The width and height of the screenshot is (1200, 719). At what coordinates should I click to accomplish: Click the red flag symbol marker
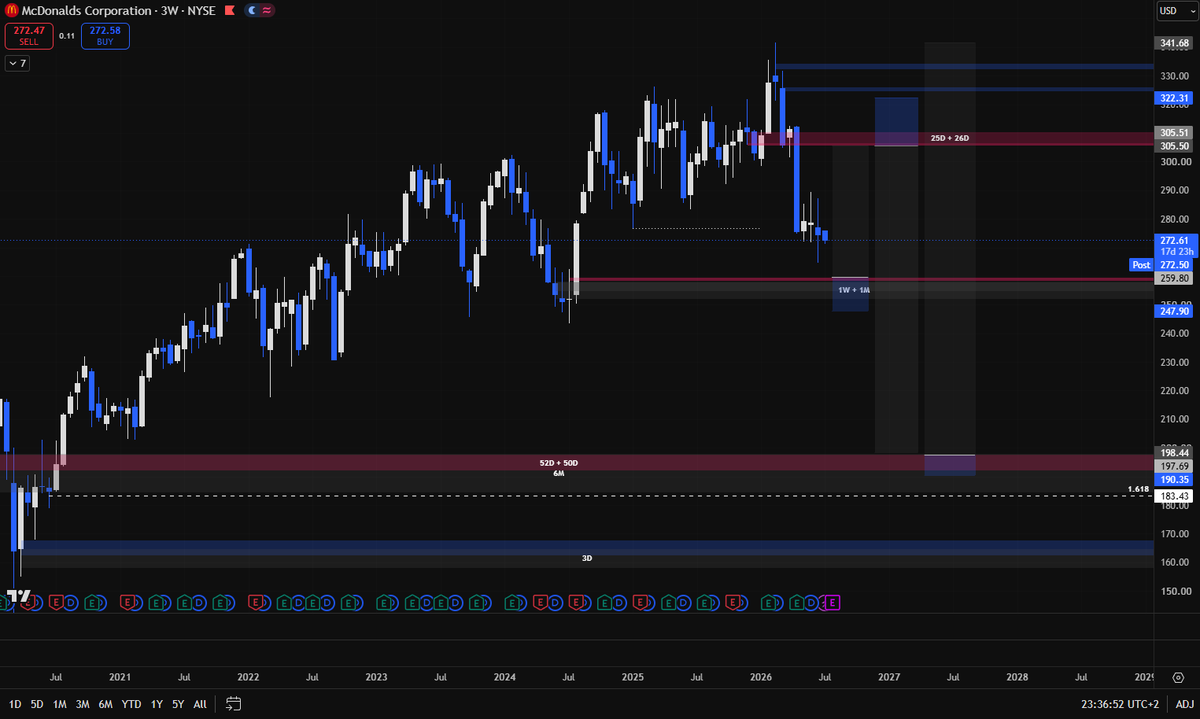tap(231, 10)
